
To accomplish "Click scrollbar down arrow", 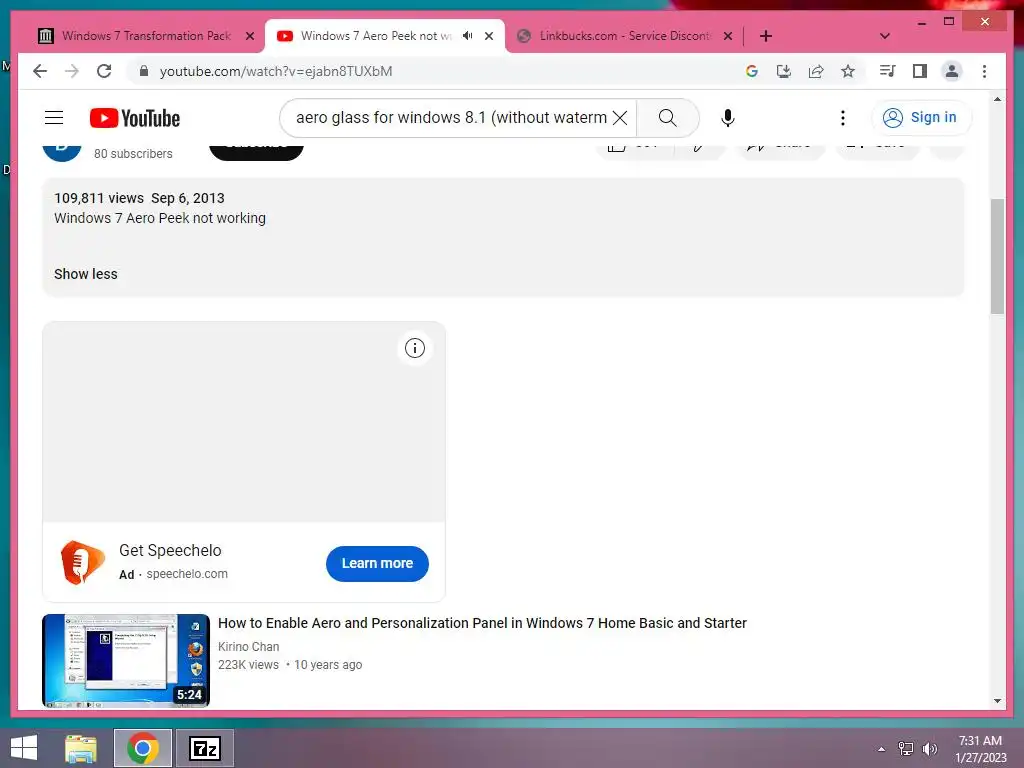I will 997,701.
